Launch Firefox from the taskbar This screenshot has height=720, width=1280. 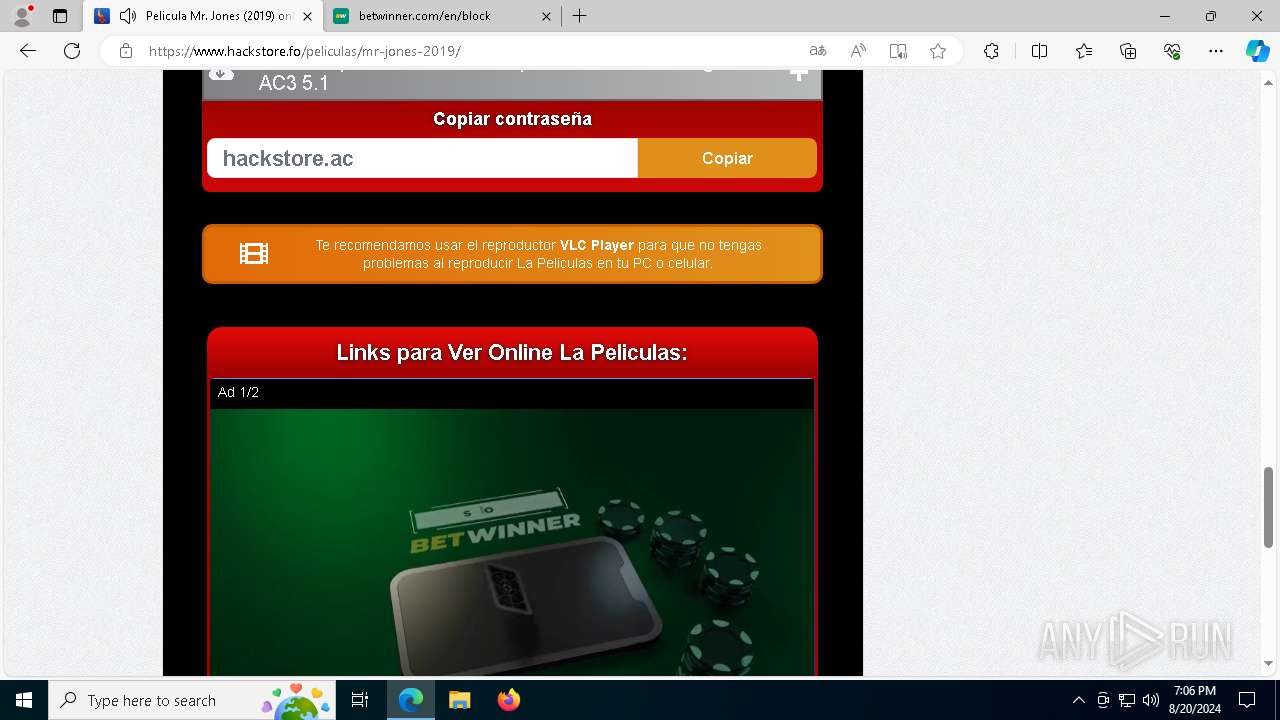coord(508,700)
